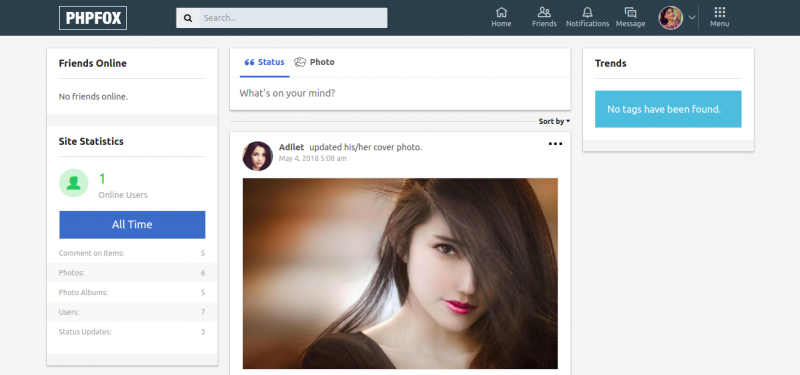This screenshot has height=375, width=800.
Task: Switch to the Status tab
Action: 264,62
